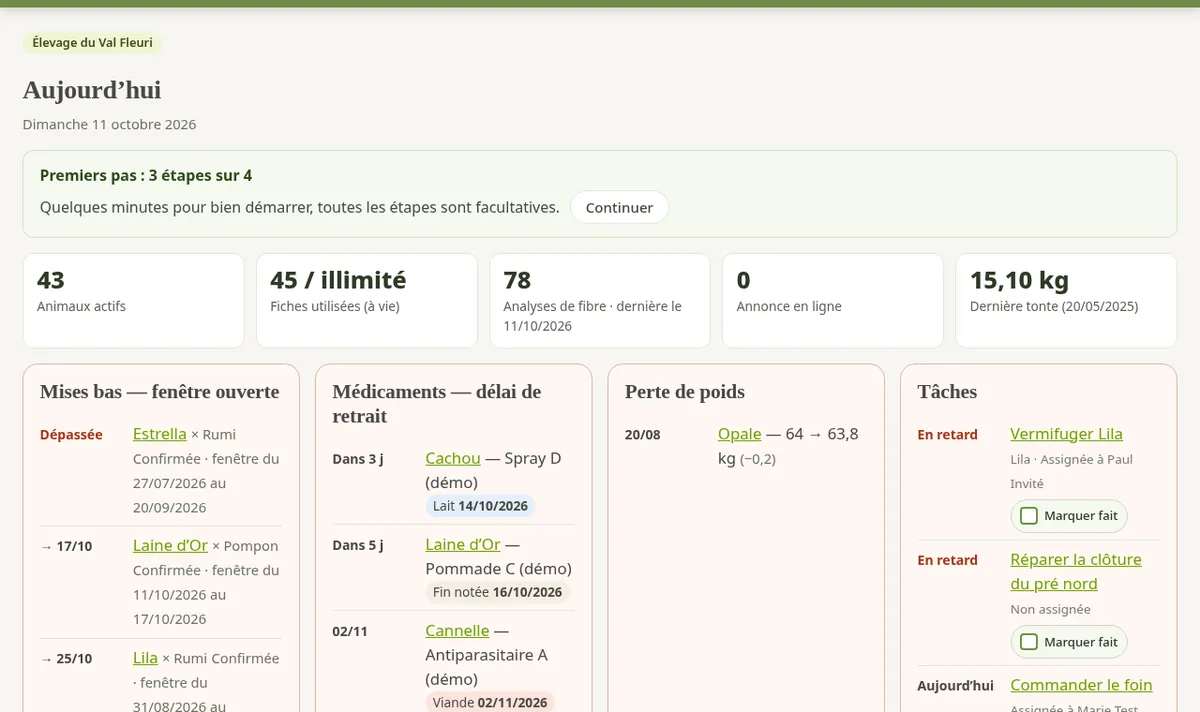1200x712 pixels.
Task: Open Laine d'Or in the Mises bas card
Action: click(x=170, y=545)
